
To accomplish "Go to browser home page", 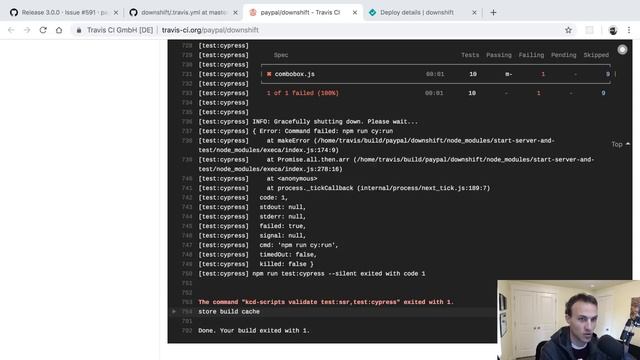I will (59, 30).
